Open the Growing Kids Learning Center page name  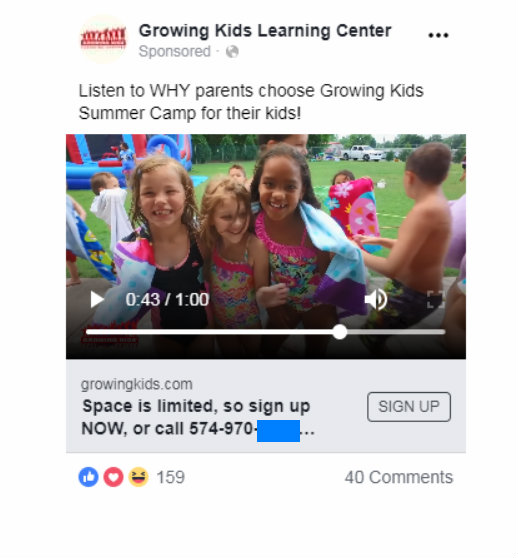(265, 31)
